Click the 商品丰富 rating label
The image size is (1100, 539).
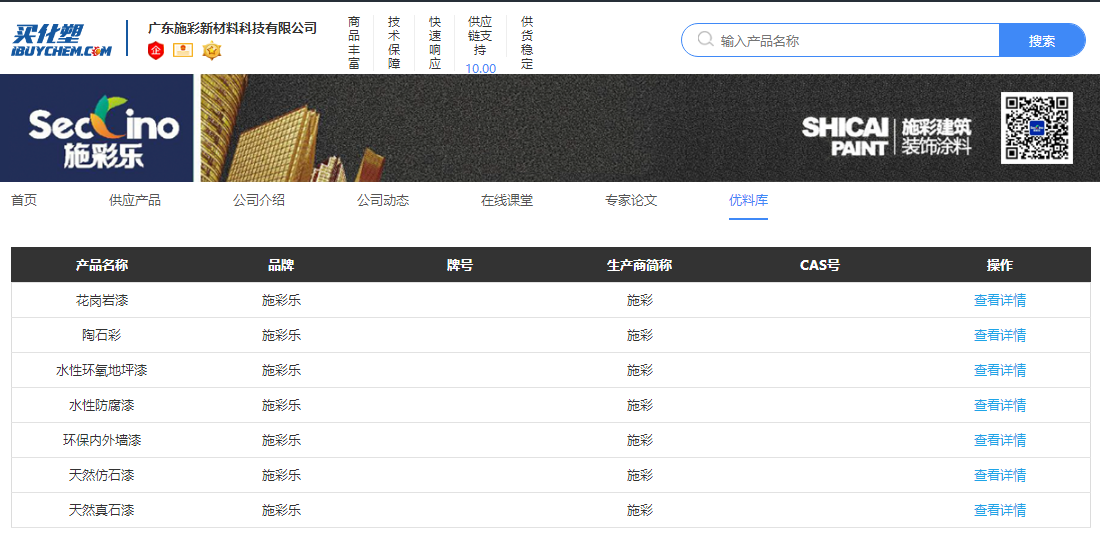click(354, 43)
